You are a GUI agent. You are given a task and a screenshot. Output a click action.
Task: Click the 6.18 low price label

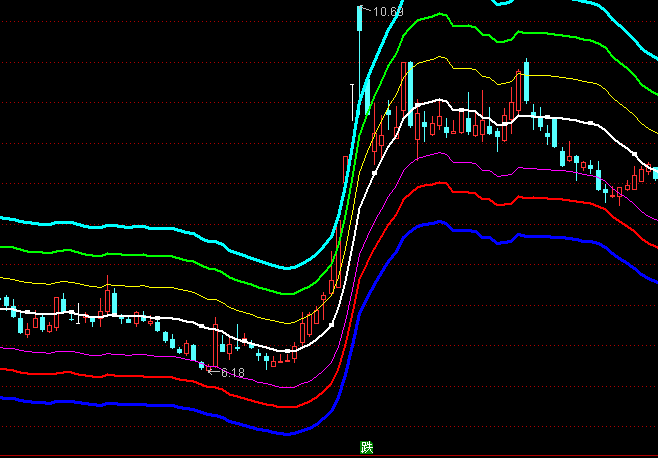point(232,372)
